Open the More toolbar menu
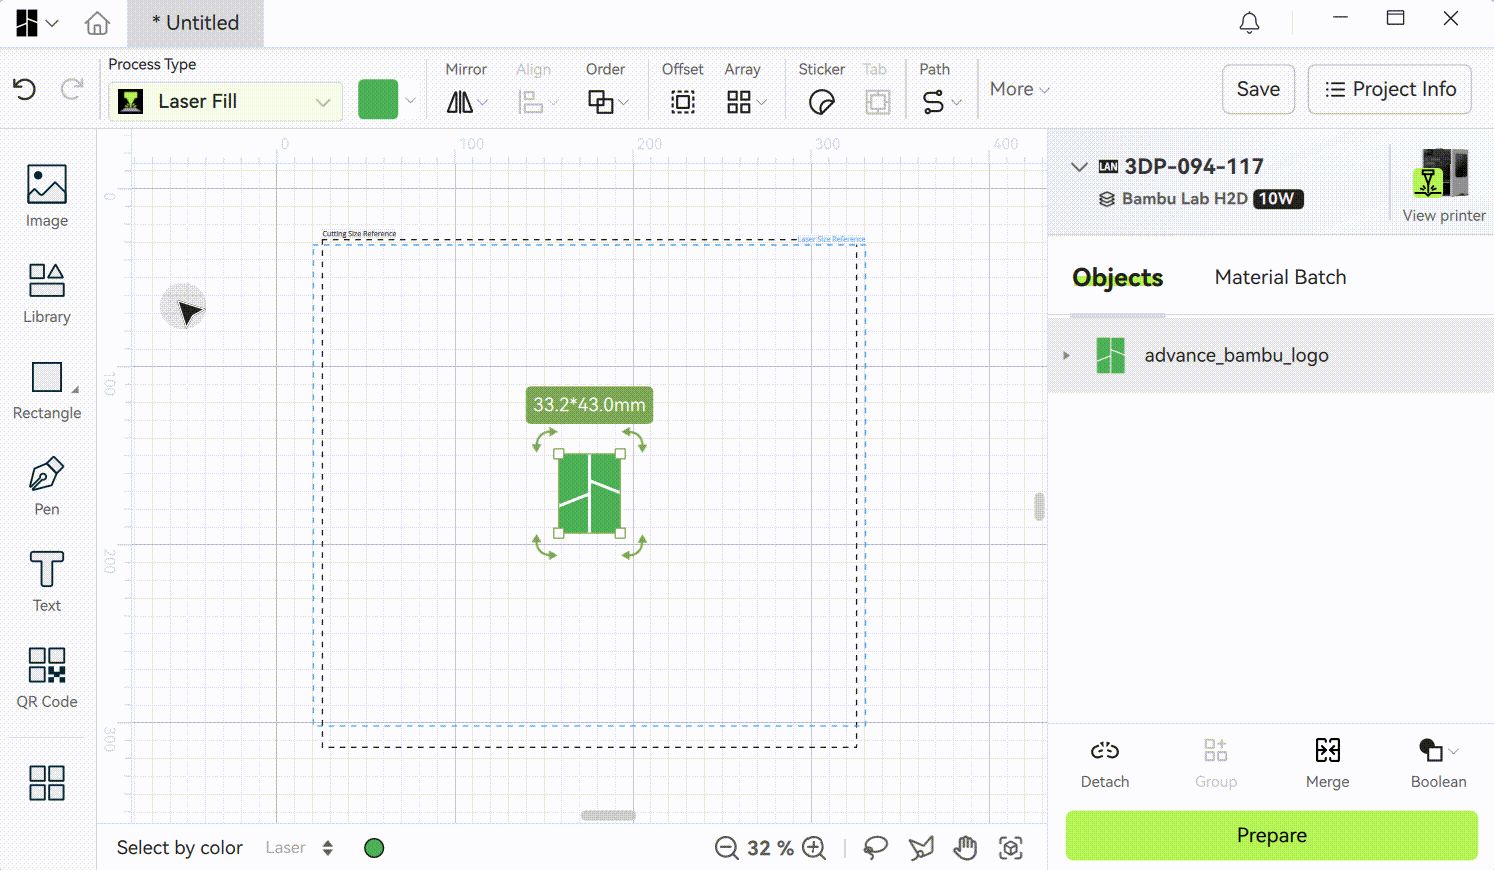Viewport: 1494px width, 870px height. [1019, 89]
